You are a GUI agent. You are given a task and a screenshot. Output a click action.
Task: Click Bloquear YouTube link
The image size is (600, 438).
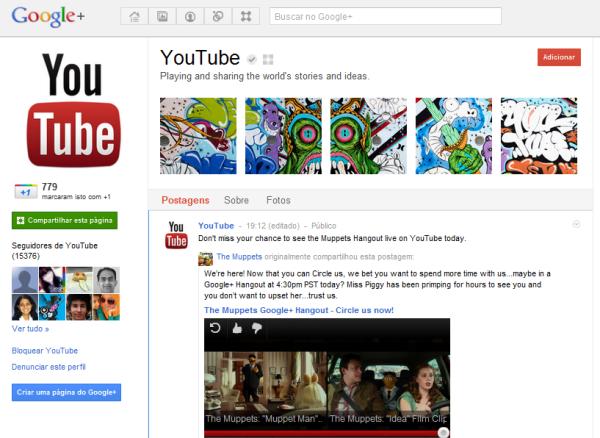coord(45,350)
